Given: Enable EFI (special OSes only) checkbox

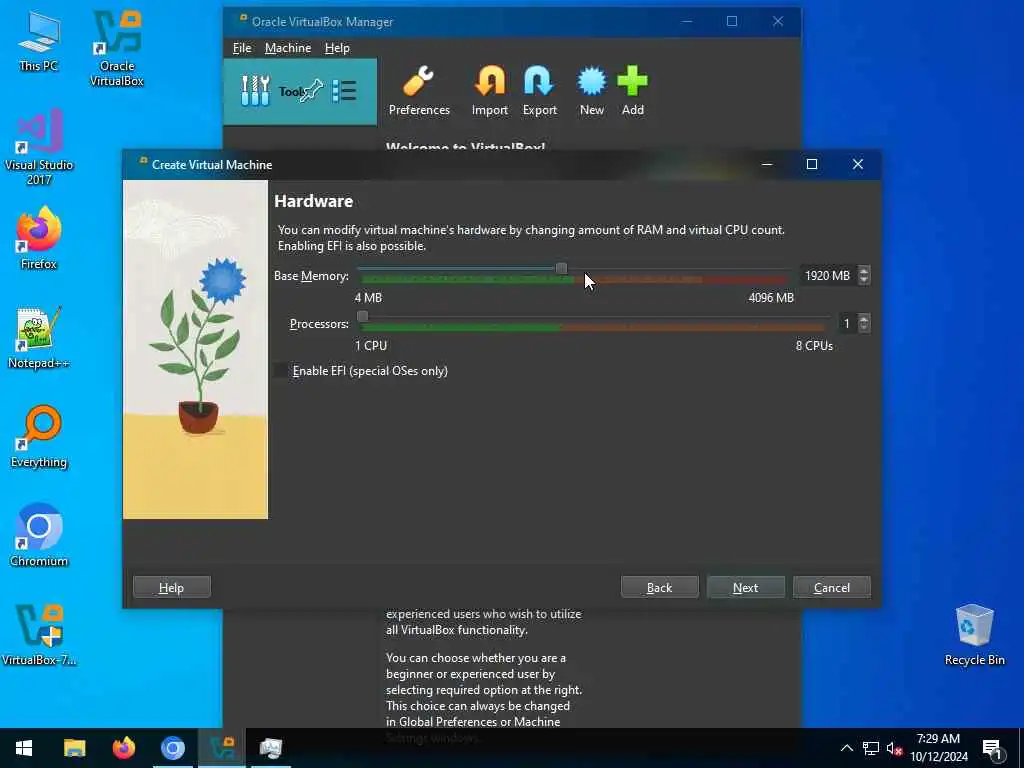Looking at the screenshot, I should click(x=280, y=370).
